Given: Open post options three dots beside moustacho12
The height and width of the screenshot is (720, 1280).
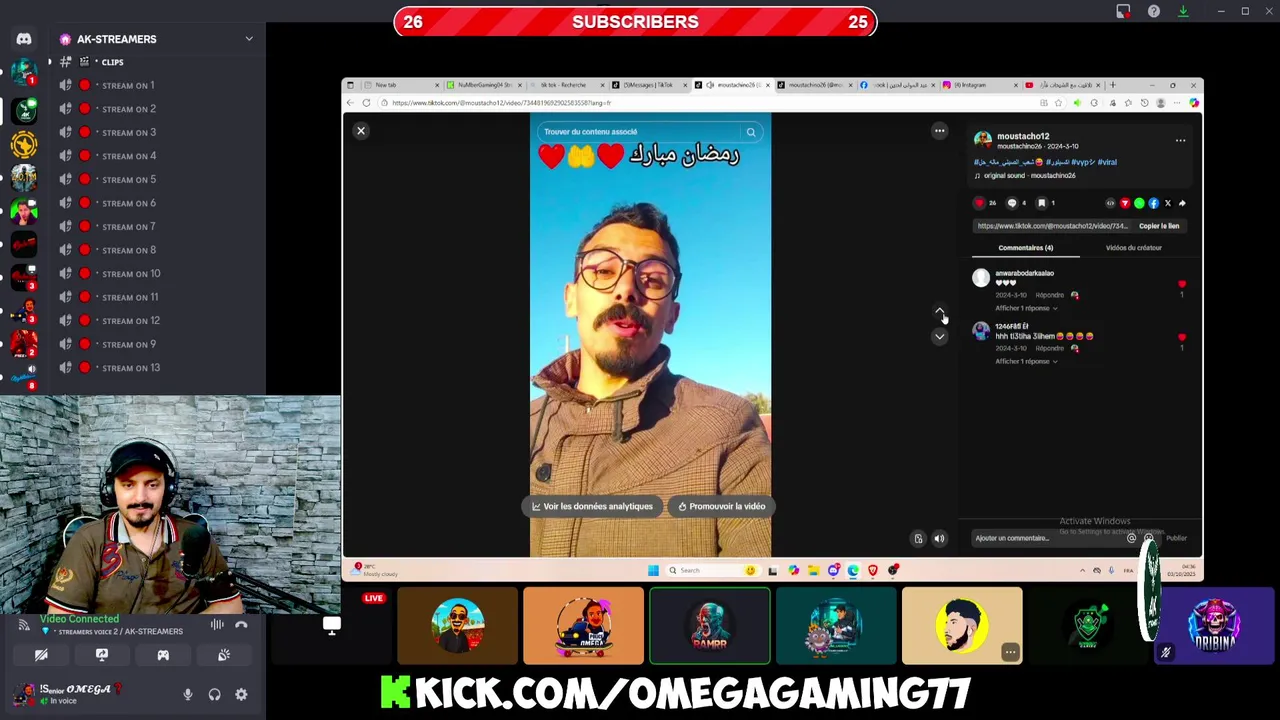Looking at the screenshot, I should click(x=1180, y=141).
